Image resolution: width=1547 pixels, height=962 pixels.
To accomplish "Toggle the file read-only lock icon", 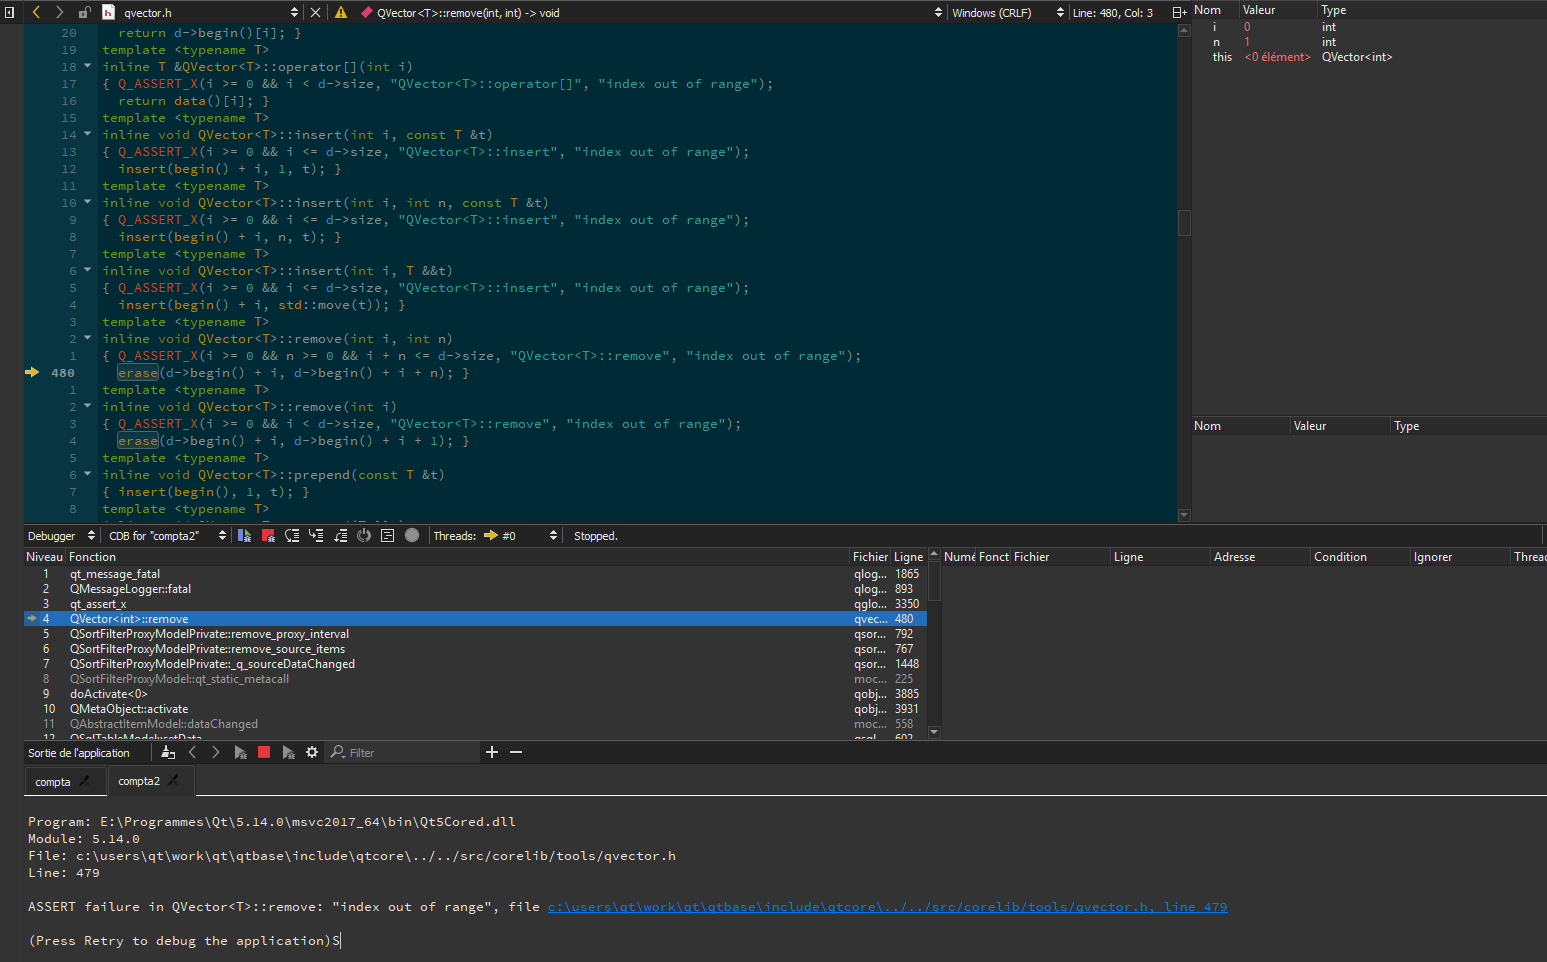I will click(x=84, y=13).
